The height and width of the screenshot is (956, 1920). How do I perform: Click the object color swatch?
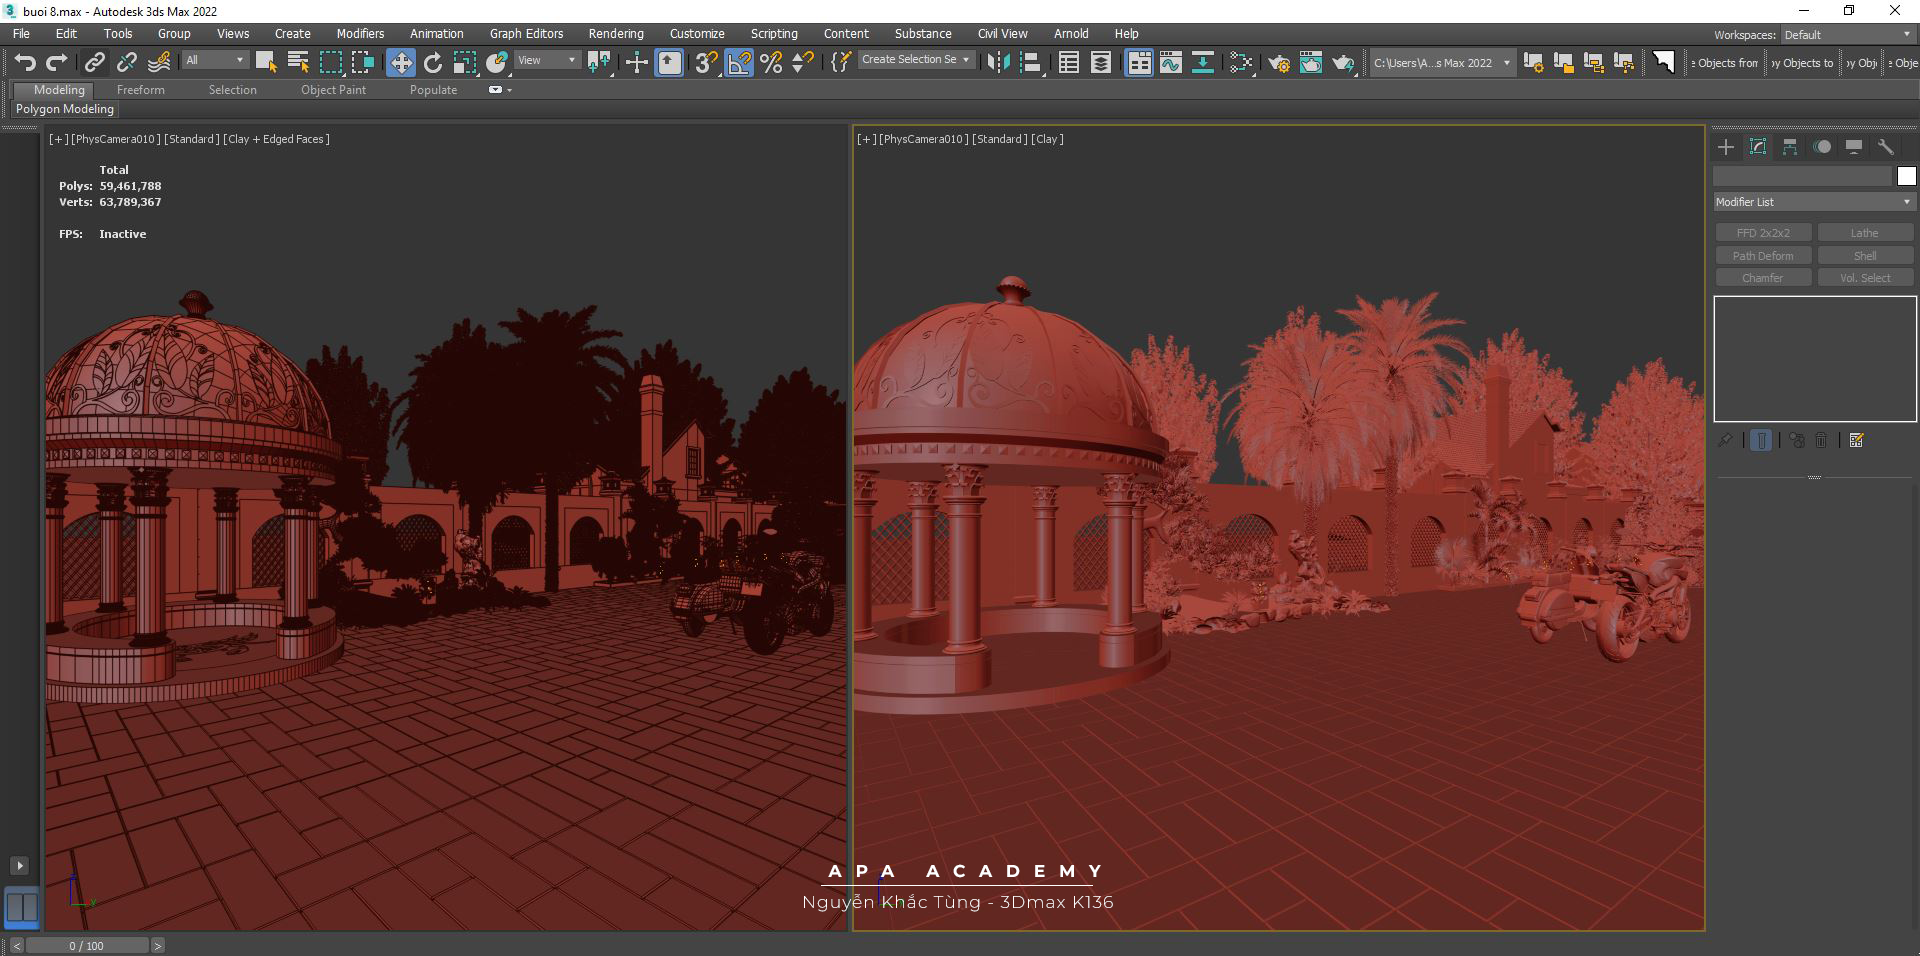[x=1906, y=177]
